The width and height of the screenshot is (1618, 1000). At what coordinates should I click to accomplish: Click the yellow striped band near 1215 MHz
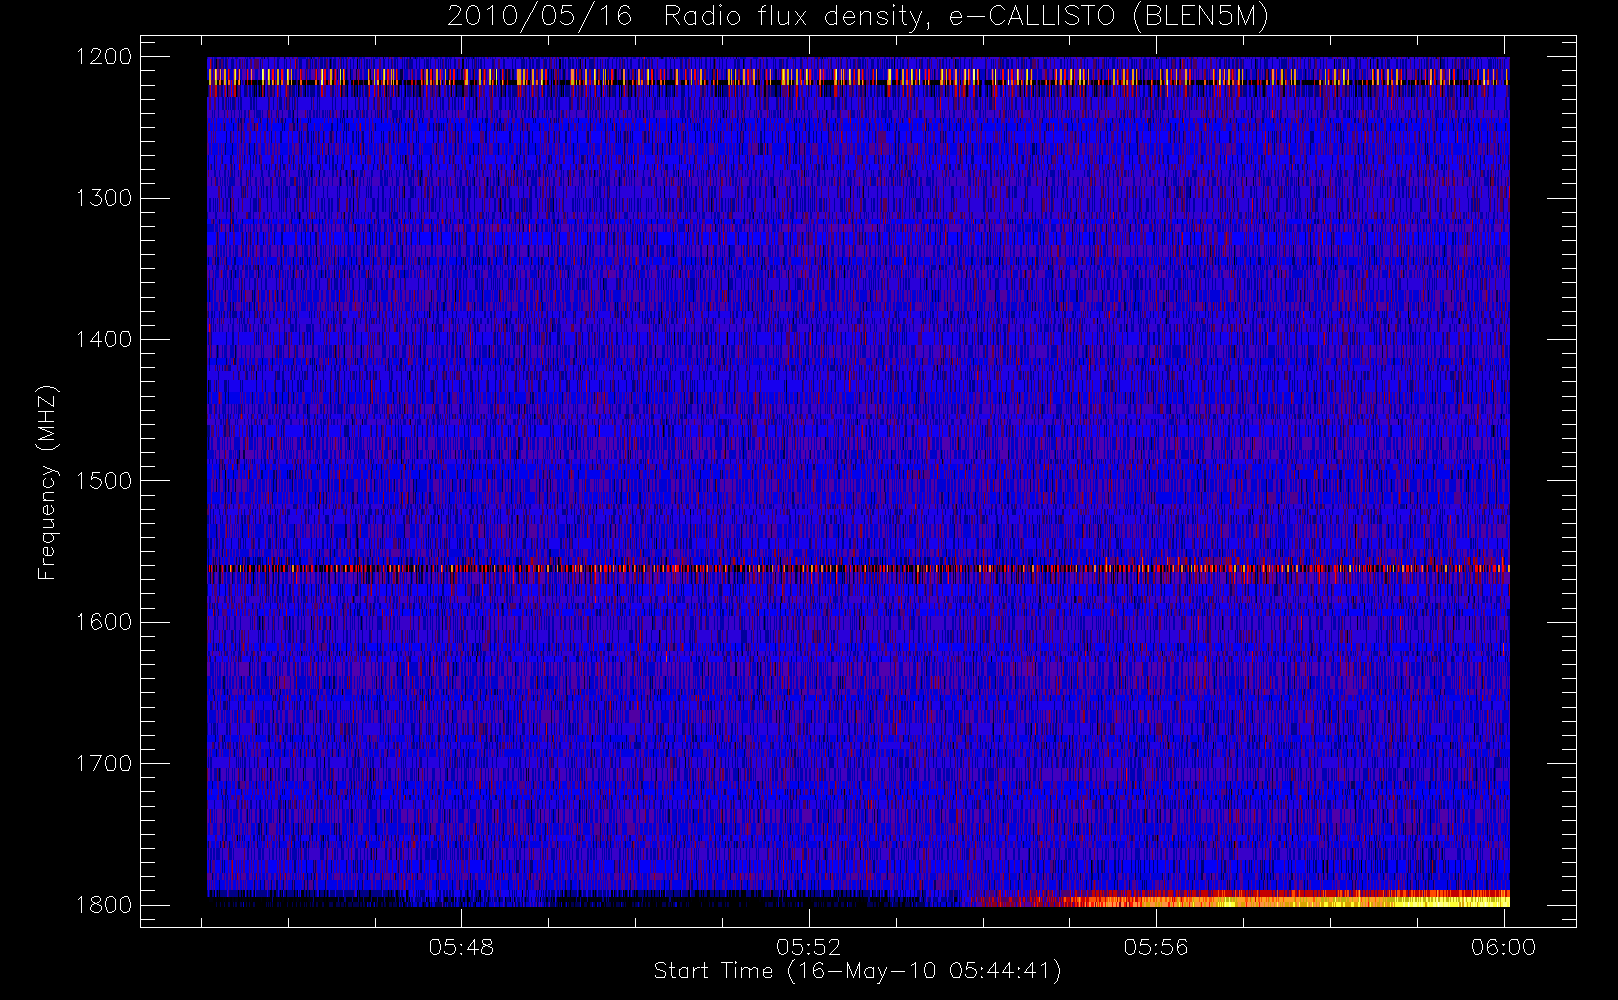coord(858,76)
